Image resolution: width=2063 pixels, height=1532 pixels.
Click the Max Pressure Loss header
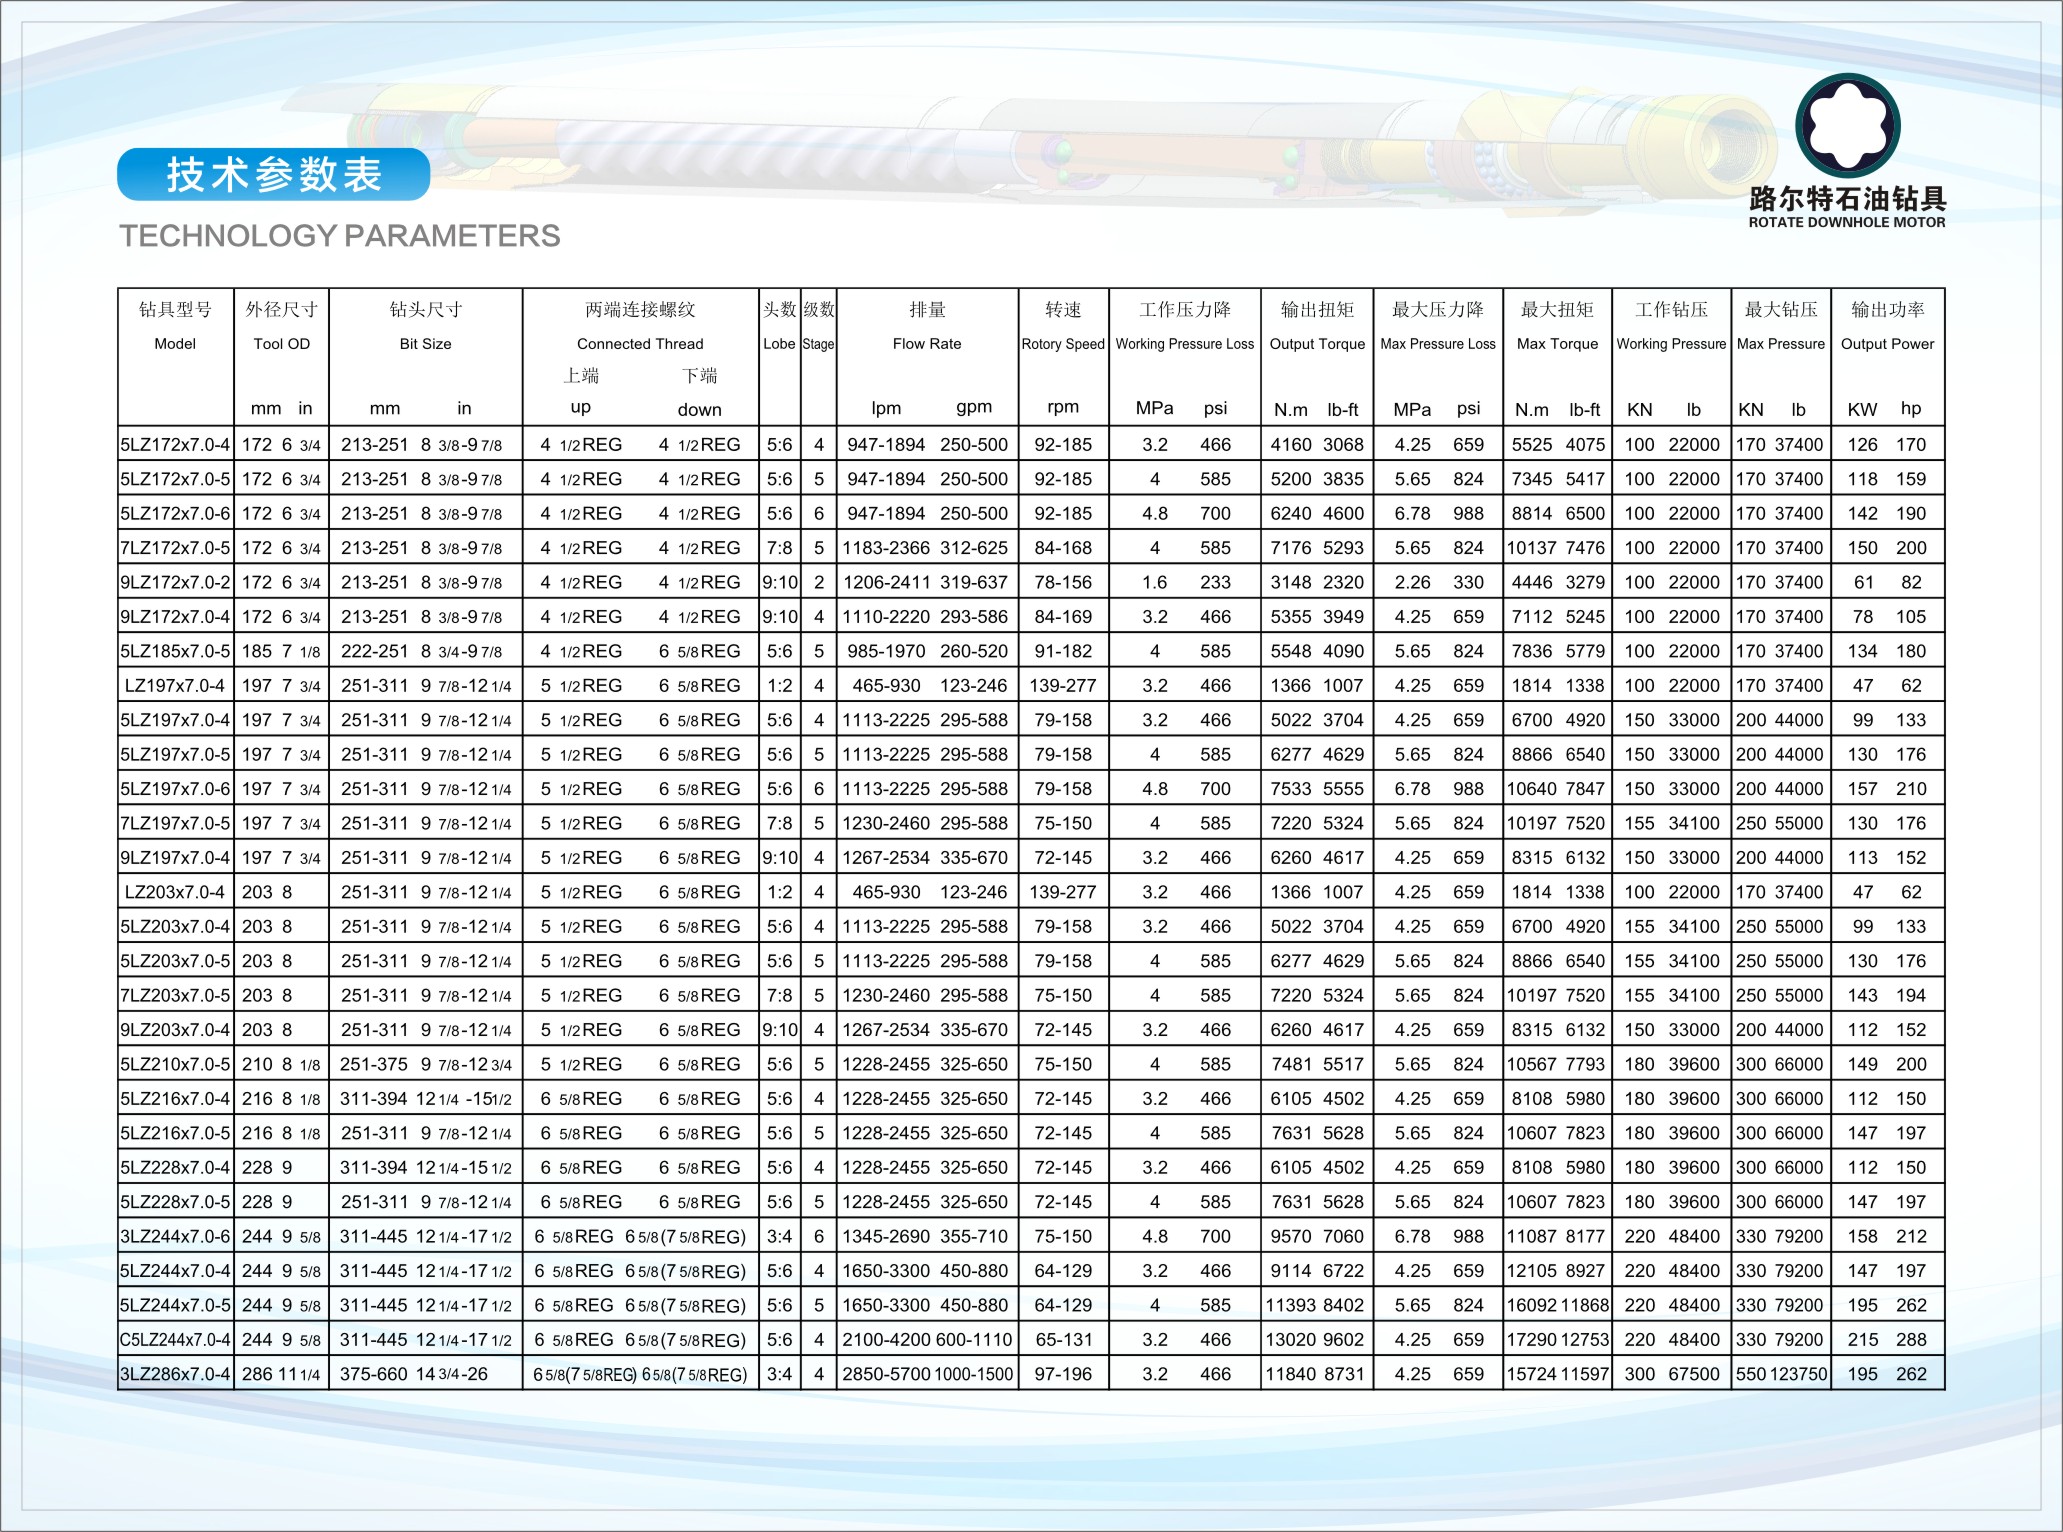(x=1438, y=344)
